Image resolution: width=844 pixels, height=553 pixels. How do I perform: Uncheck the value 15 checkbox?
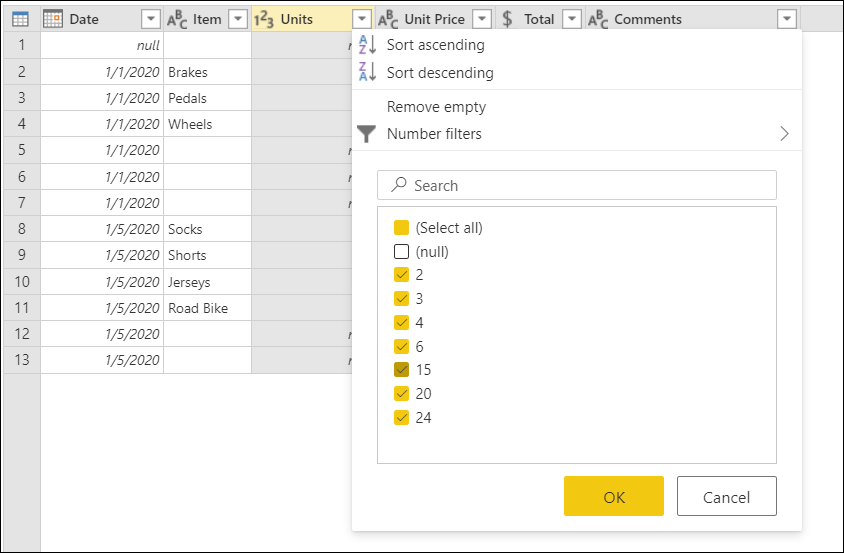[402, 369]
